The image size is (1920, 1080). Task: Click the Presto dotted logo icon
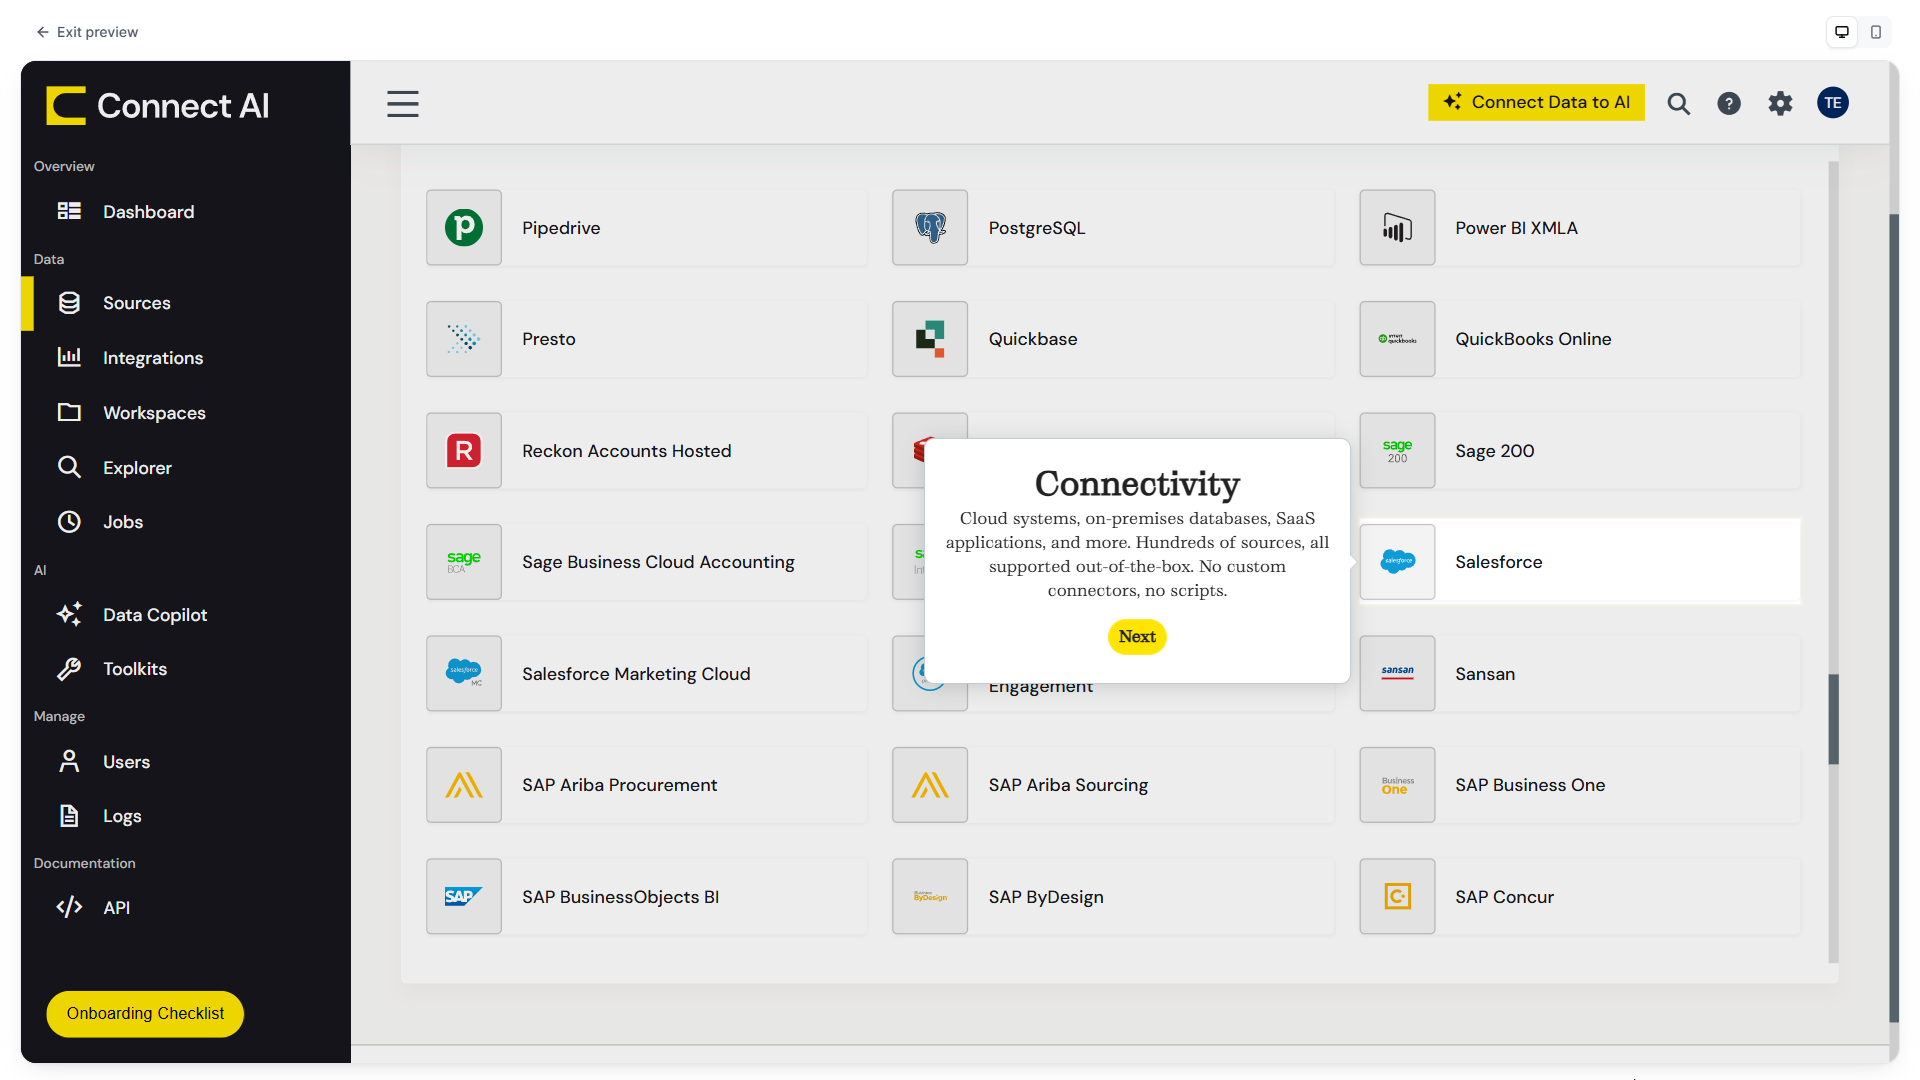pyautogui.click(x=464, y=339)
